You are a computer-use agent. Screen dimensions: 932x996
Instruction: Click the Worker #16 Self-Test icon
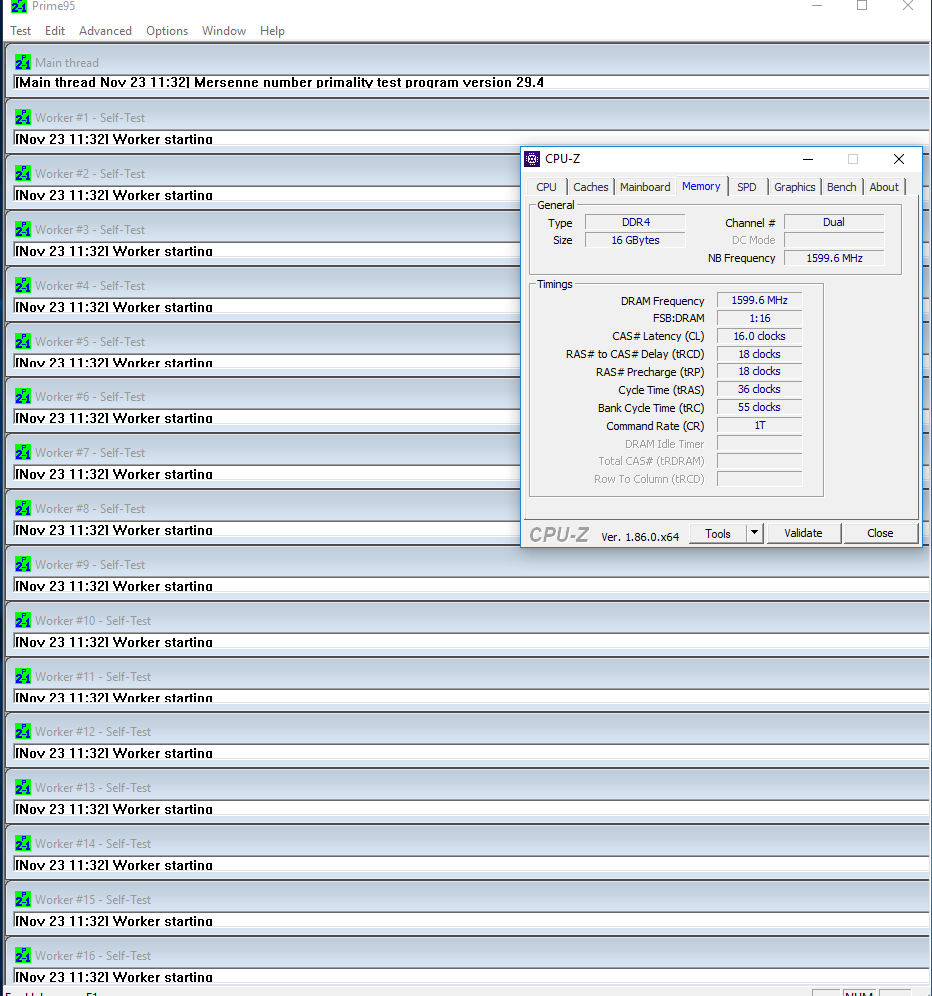click(23, 955)
